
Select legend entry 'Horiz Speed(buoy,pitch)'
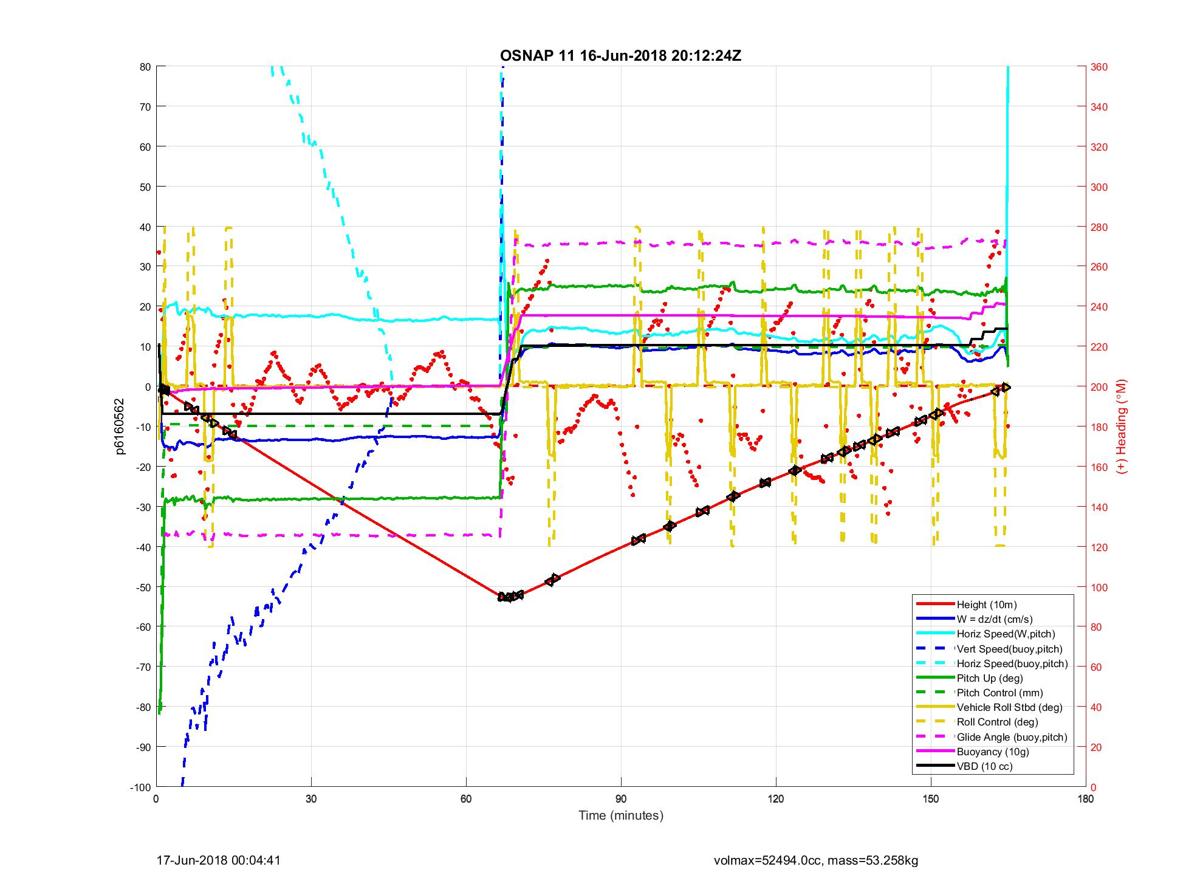tap(1012, 664)
